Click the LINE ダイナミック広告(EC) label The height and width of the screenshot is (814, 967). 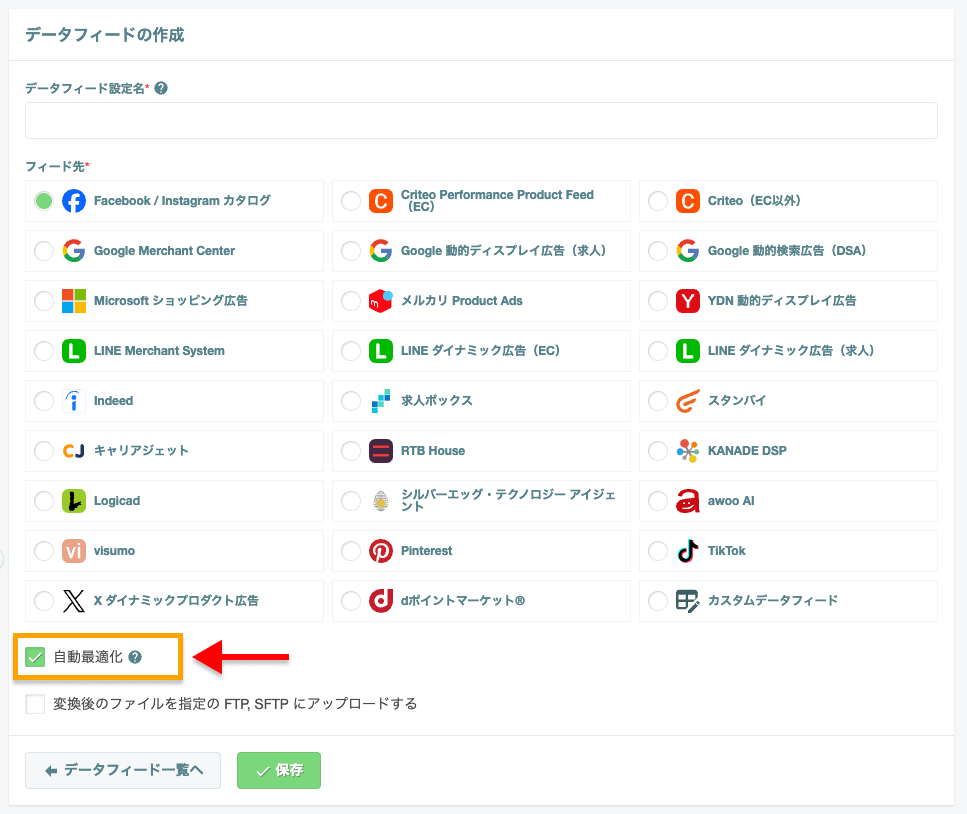coord(480,351)
